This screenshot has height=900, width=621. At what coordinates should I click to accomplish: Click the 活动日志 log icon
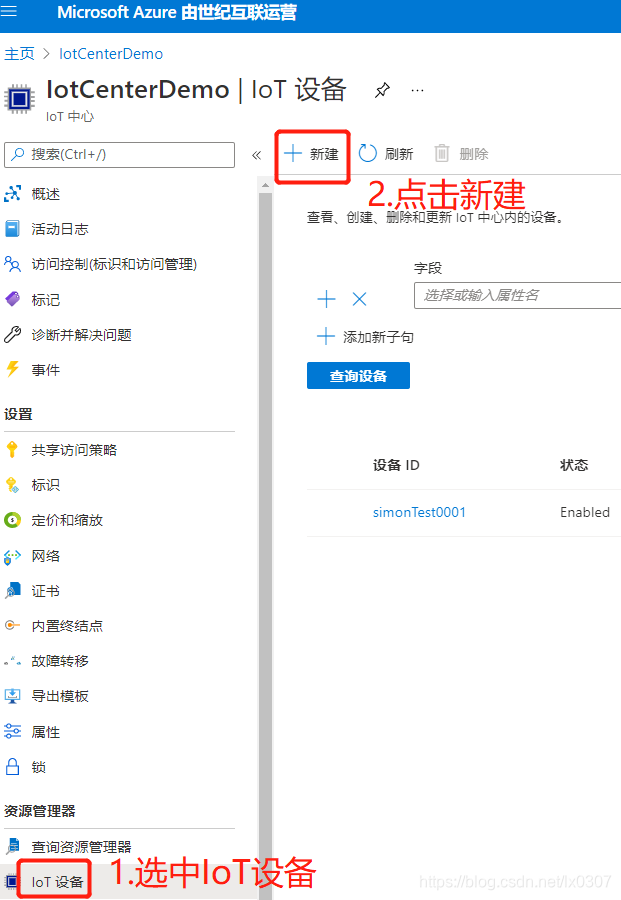coord(12,229)
